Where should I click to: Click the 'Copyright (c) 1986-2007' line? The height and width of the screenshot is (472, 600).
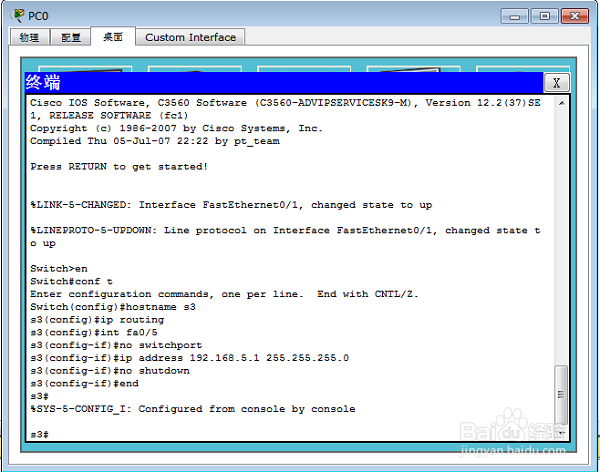point(176,128)
